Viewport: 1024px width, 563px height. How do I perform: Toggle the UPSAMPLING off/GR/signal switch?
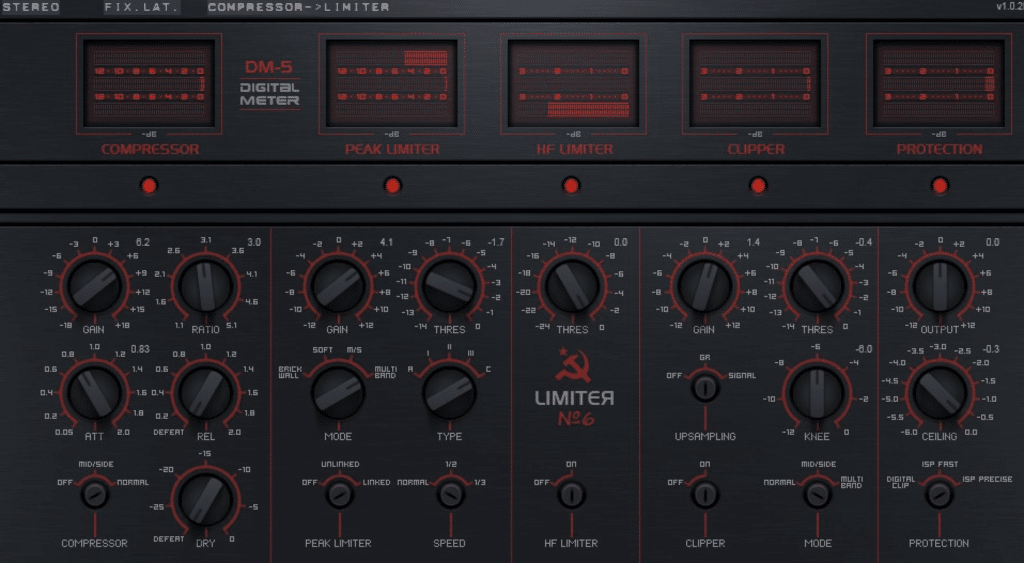click(x=705, y=387)
